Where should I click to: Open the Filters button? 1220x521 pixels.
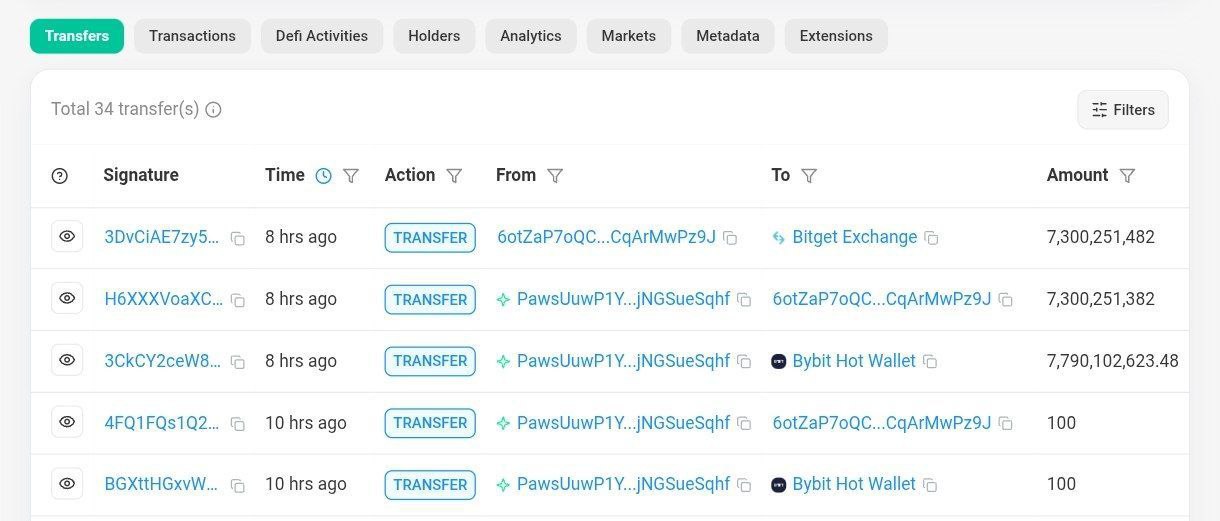1123,110
